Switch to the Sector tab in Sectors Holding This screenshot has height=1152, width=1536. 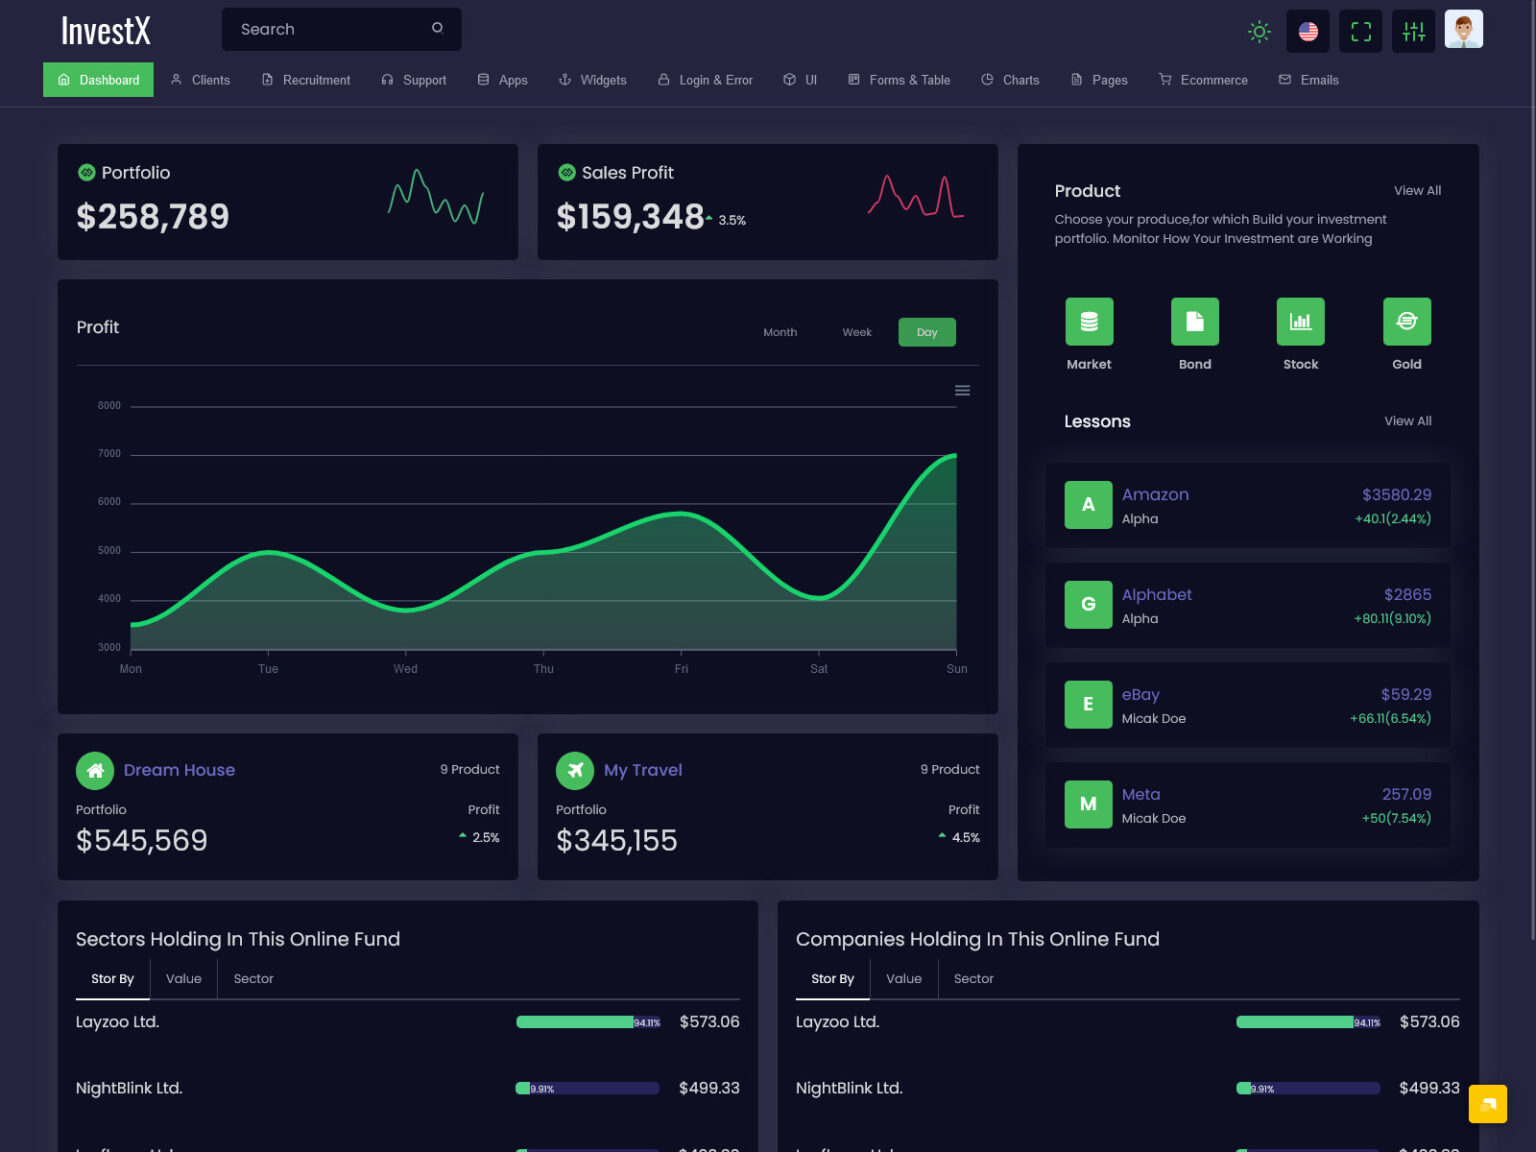[x=253, y=978]
